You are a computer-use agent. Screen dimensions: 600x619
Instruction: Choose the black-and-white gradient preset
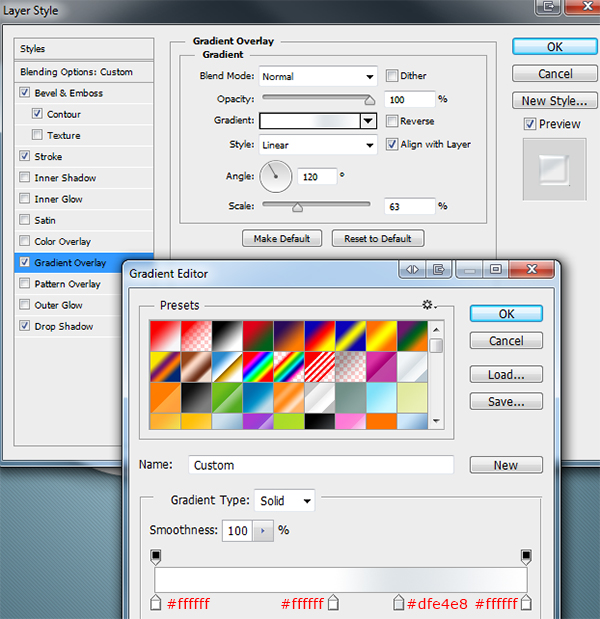pos(227,336)
